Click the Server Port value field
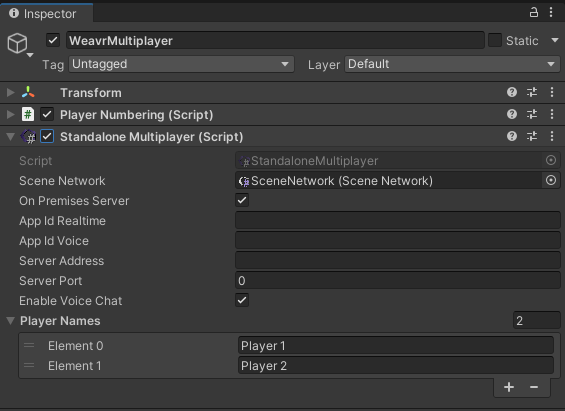This screenshot has width=565, height=411. (398, 280)
